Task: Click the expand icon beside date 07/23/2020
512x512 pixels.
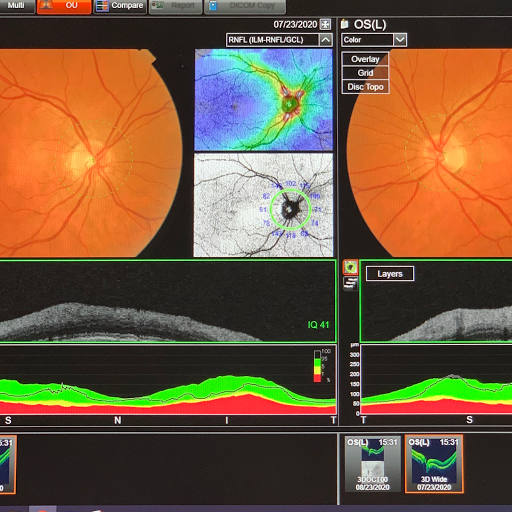Action: point(325,24)
